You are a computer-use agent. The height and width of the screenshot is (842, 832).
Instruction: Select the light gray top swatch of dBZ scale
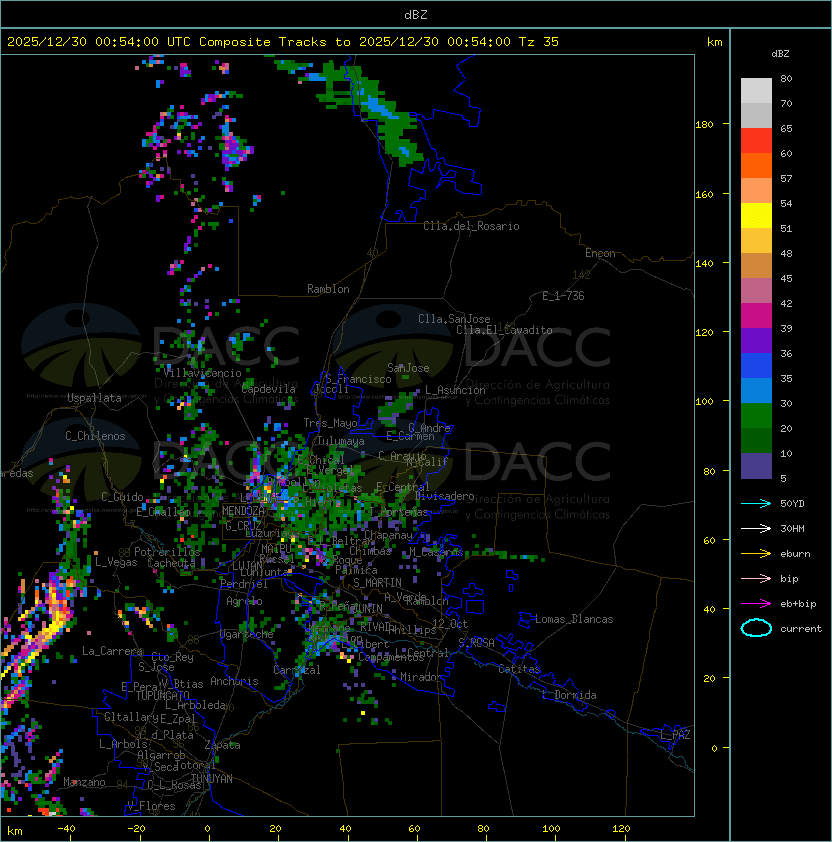pyautogui.click(x=756, y=91)
